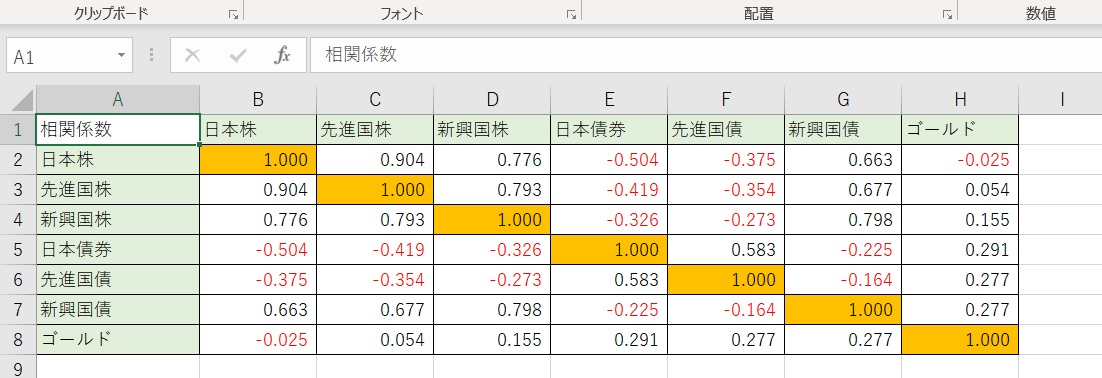The height and width of the screenshot is (378, 1102).
Task: Click orange cell C3 with 1.000
Action: 375,190
